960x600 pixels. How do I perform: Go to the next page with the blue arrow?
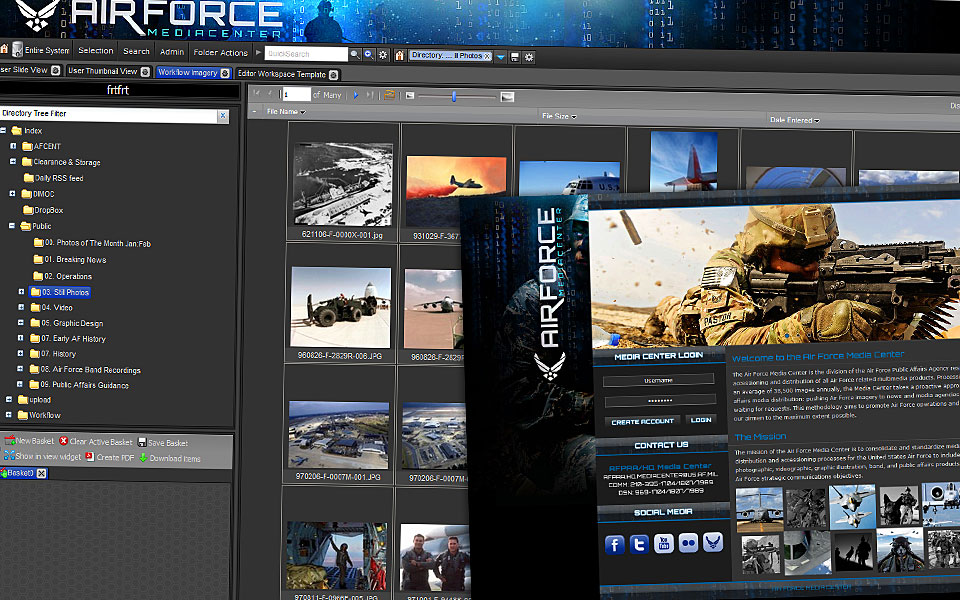coord(356,95)
